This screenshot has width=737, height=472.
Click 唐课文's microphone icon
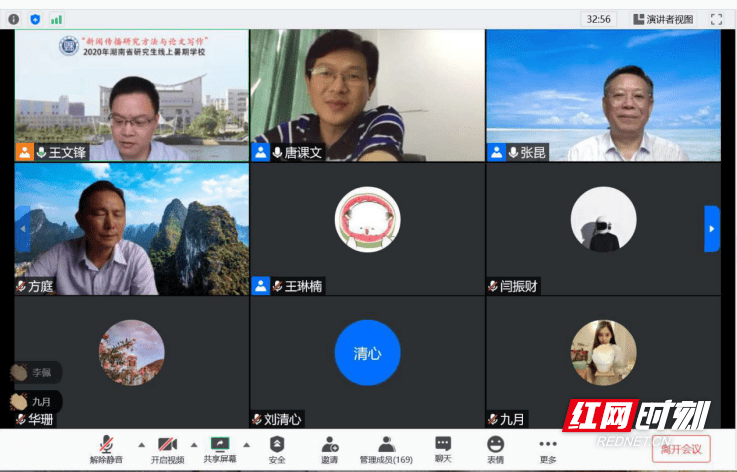[x=277, y=153]
